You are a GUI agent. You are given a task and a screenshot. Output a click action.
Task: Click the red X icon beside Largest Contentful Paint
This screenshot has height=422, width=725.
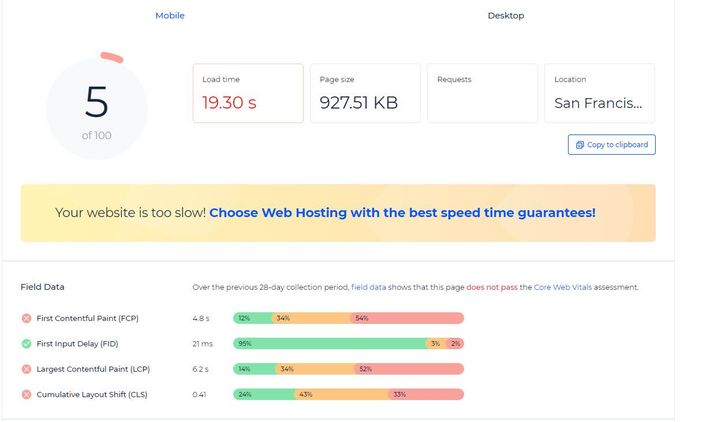pyautogui.click(x=26, y=369)
